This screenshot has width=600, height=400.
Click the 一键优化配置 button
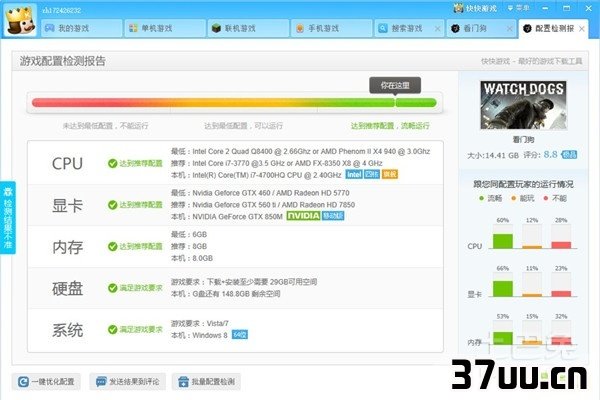click(x=46, y=382)
